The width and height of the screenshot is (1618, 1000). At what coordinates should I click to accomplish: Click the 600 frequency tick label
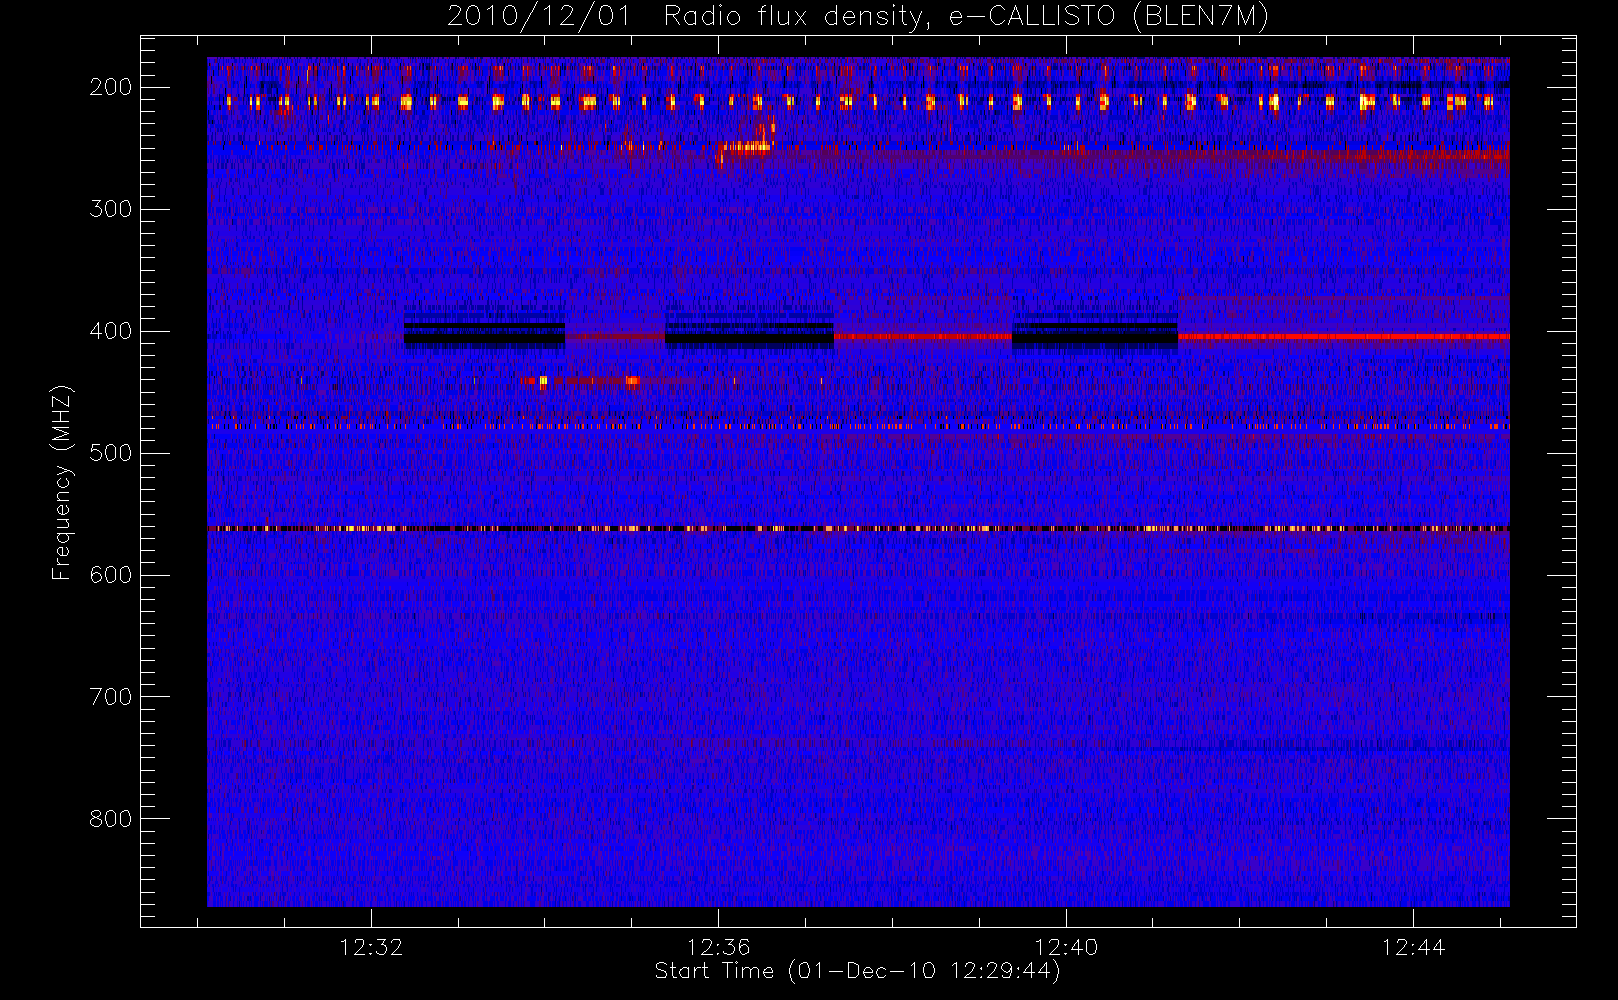coord(111,575)
